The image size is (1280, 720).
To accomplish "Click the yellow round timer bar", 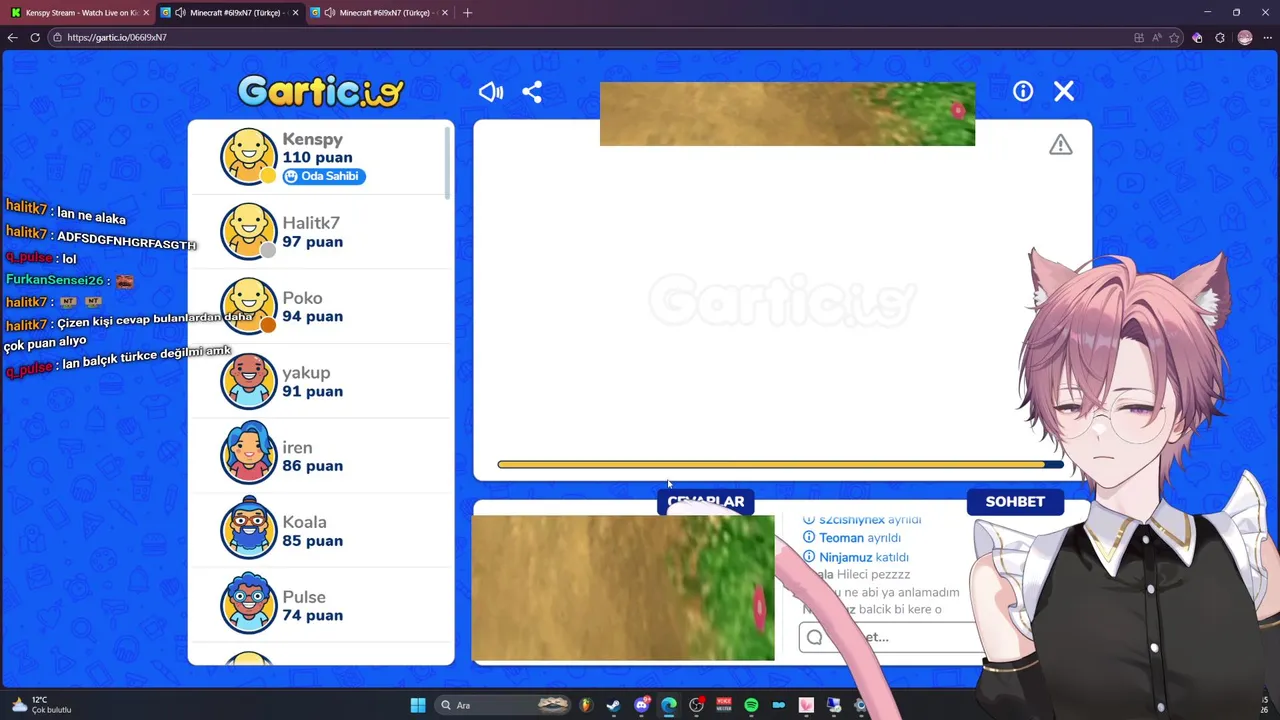I will tap(780, 464).
